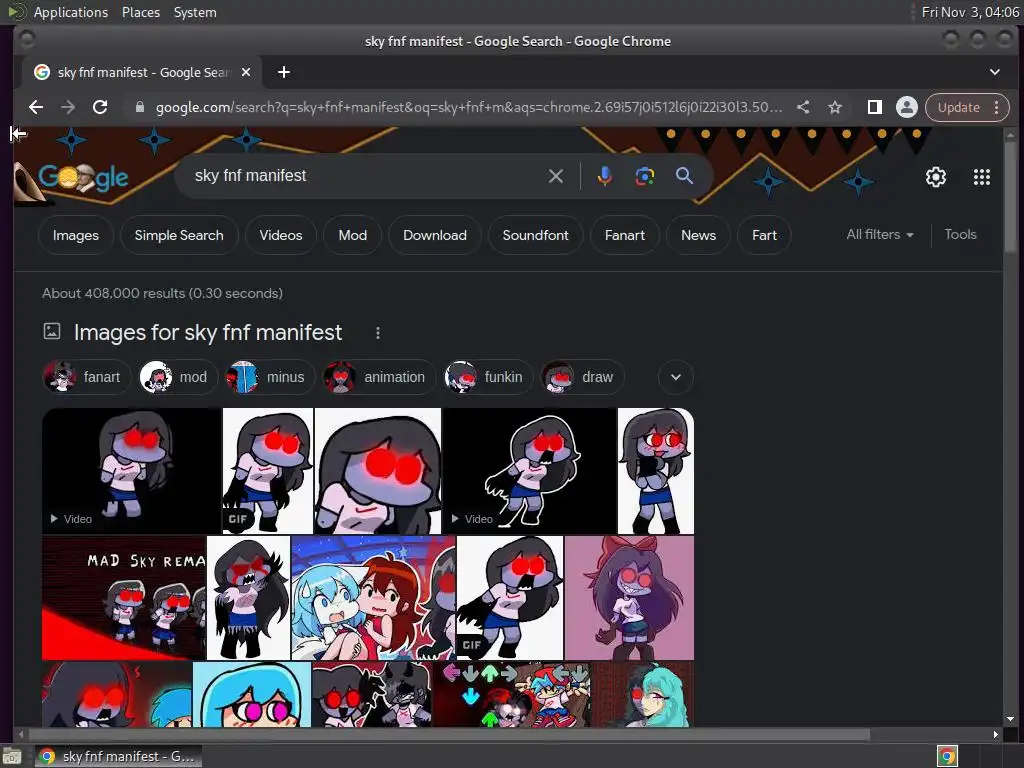
Task: Select the Images filter chip
Action: tap(76, 235)
